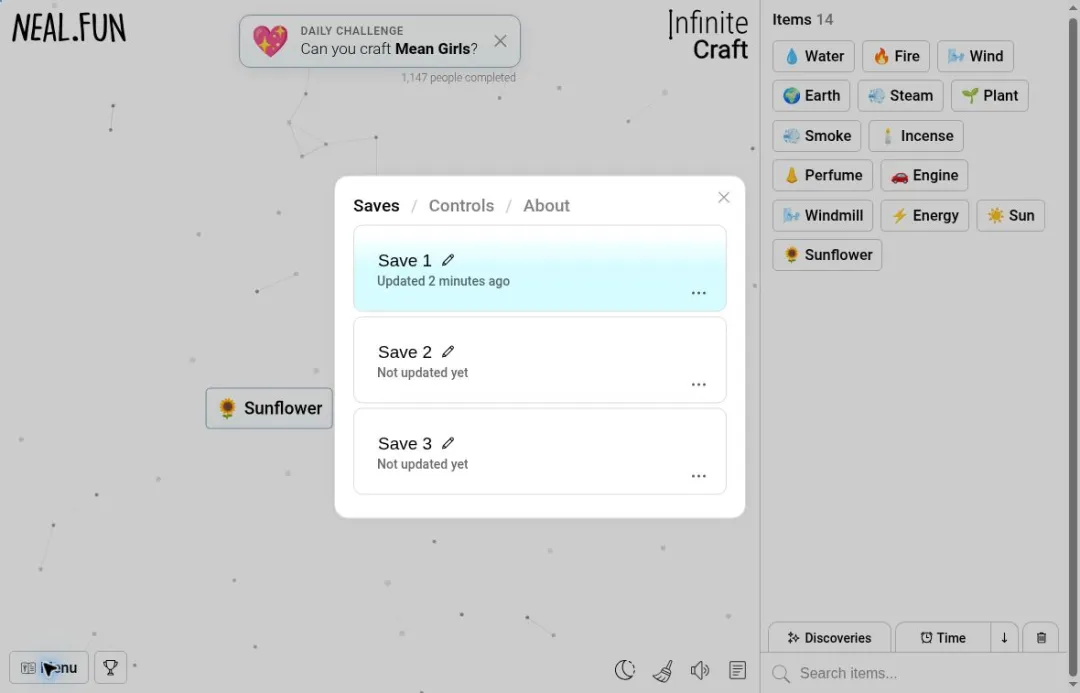Open Save 2 more options menu
This screenshot has height=693, width=1080.
coord(698,384)
